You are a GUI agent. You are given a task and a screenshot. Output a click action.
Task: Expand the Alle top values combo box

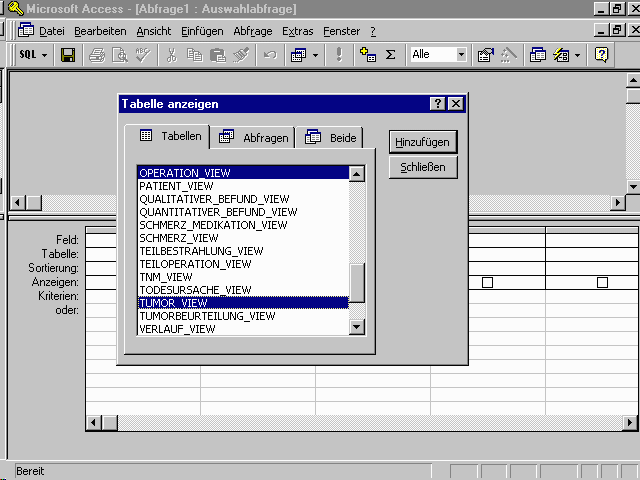click(461, 55)
